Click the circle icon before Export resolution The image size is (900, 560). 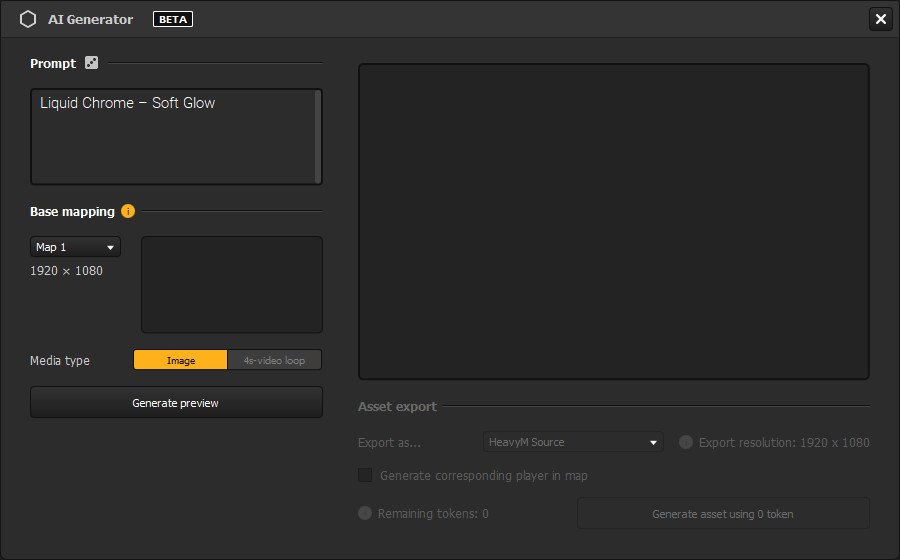(686, 442)
